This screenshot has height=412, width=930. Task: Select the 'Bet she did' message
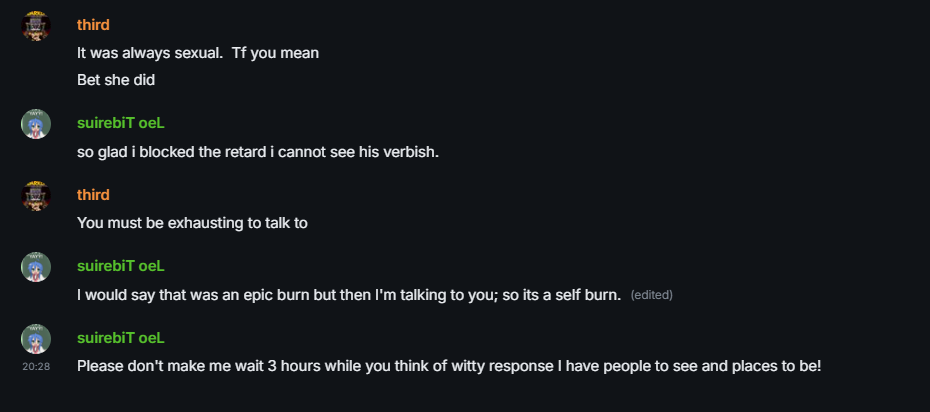(x=116, y=80)
